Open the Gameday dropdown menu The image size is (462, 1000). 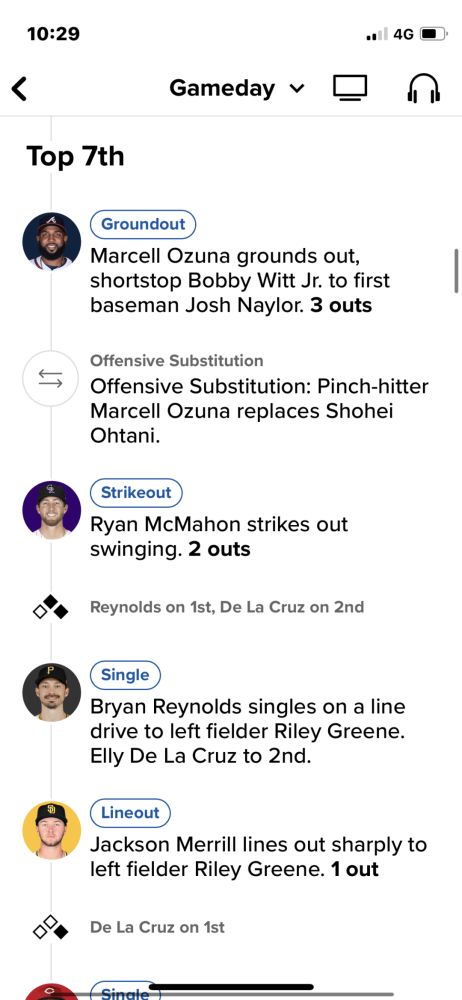coord(237,88)
